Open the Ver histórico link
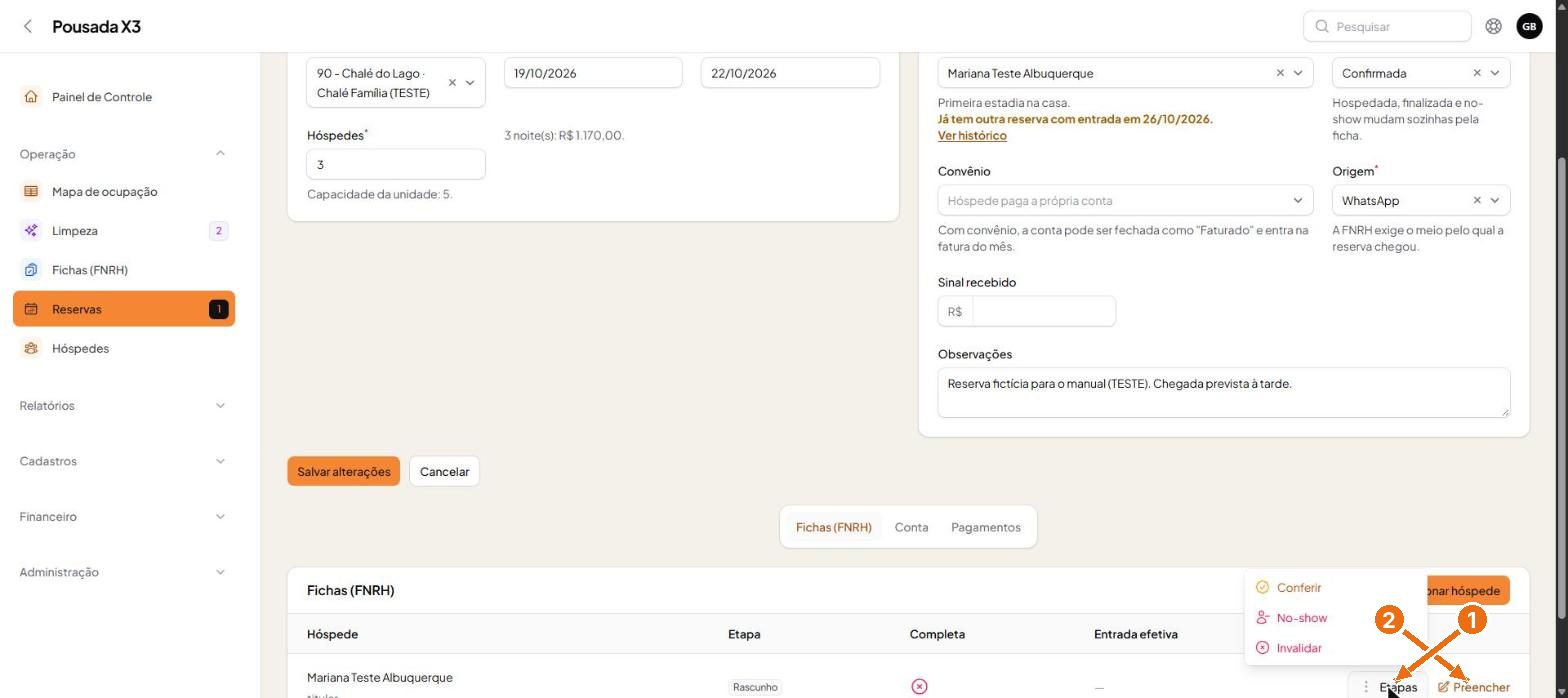The width and height of the screenshot is (1568, 698). pyautogui.click(x=972, y=135)
